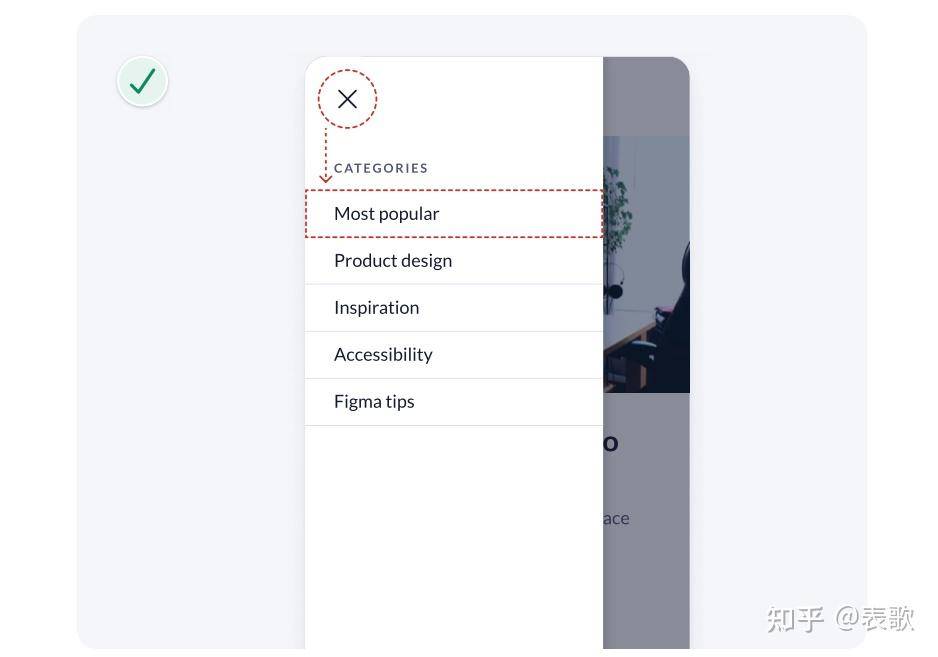Select the Most popular category
Viewport: 938px width, 657px height.
tap(453, 214)
